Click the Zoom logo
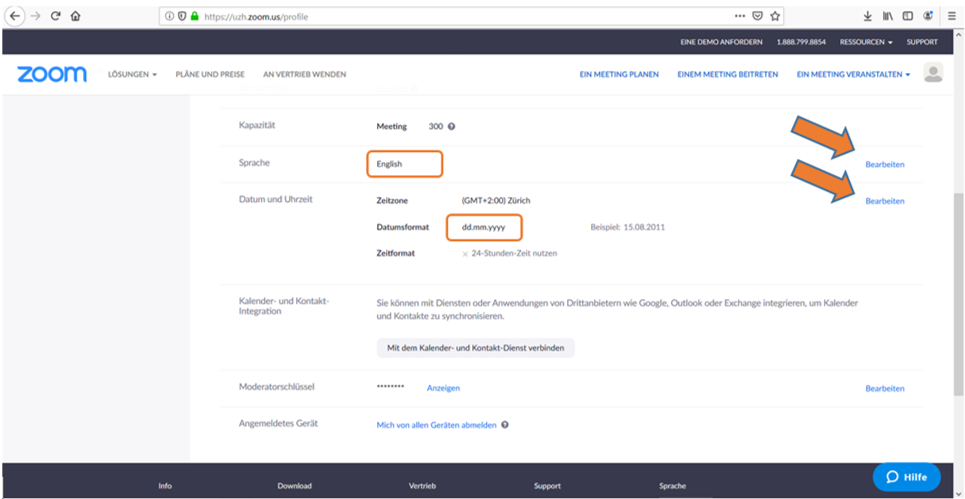Viewport: 965px width, 499px height. (52, 74)
